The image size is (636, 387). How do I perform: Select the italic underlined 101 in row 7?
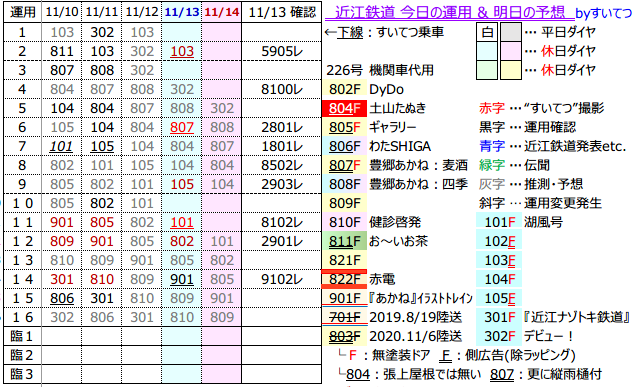pos(62,146)
